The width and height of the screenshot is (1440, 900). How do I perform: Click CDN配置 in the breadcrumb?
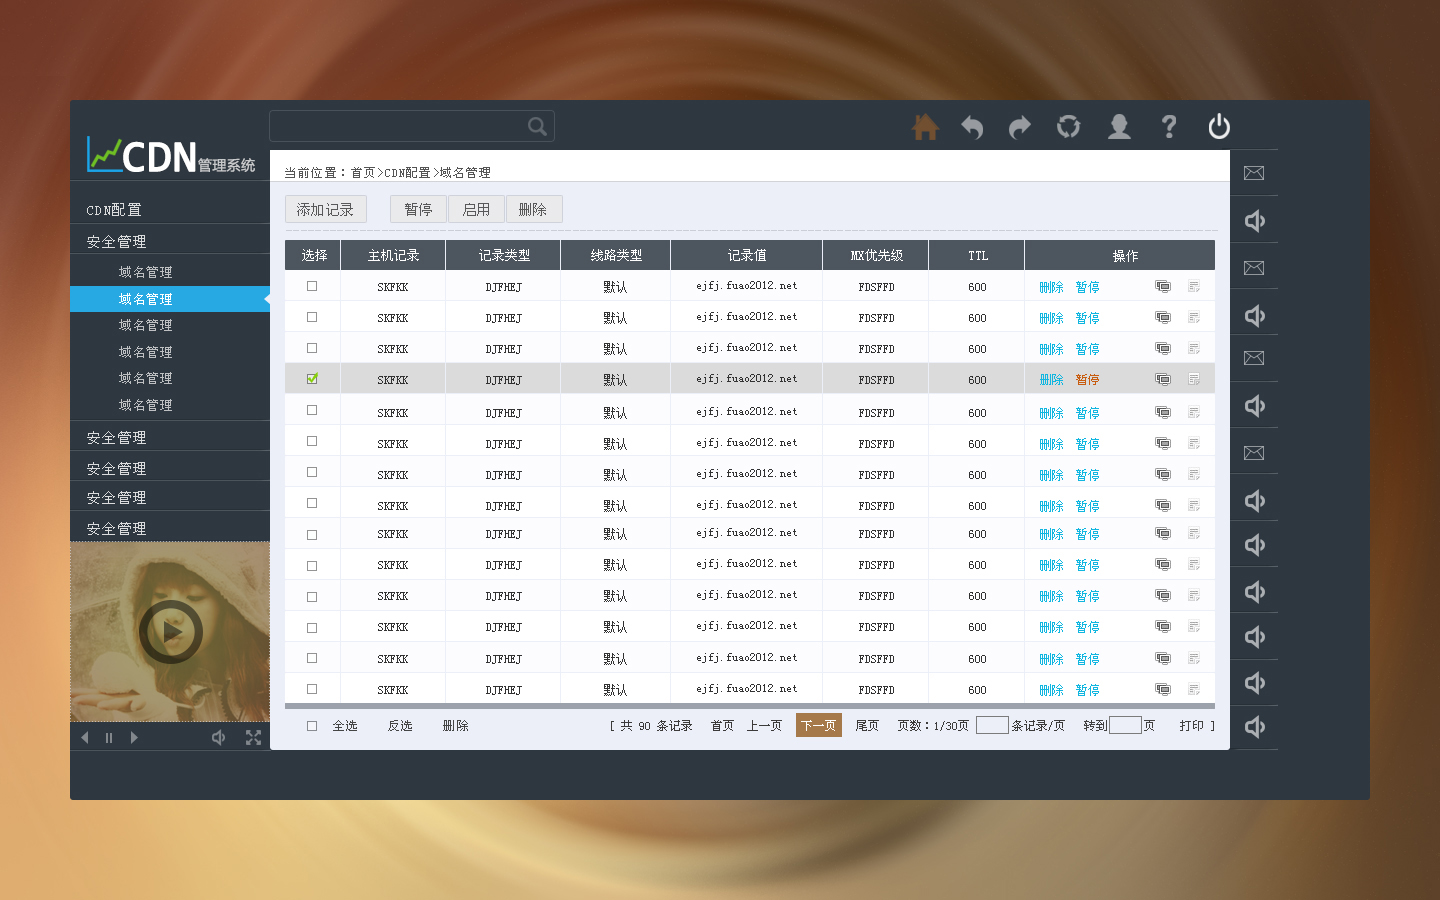pos(407,173)
